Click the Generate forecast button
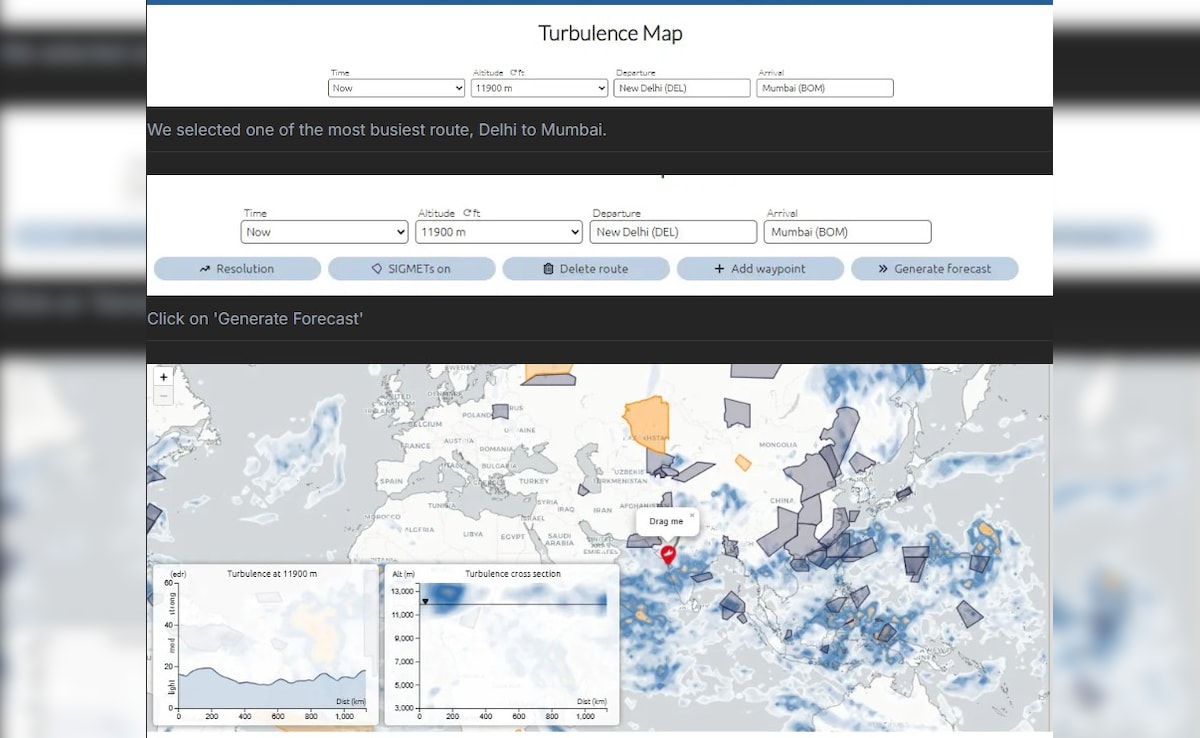 (x=934, y=269)
